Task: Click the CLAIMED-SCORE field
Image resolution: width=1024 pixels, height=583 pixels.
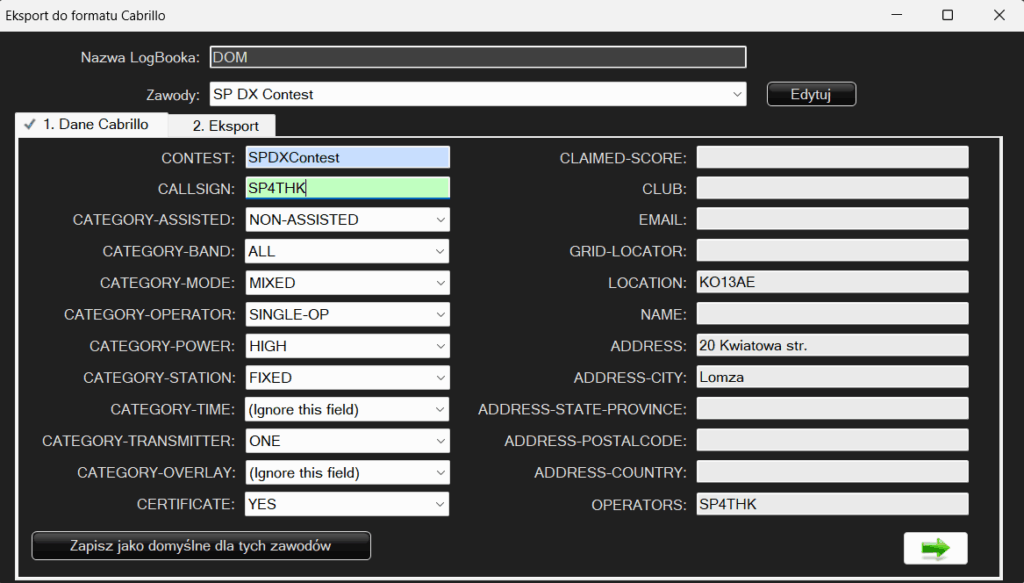Action: (x=832, y=157)
